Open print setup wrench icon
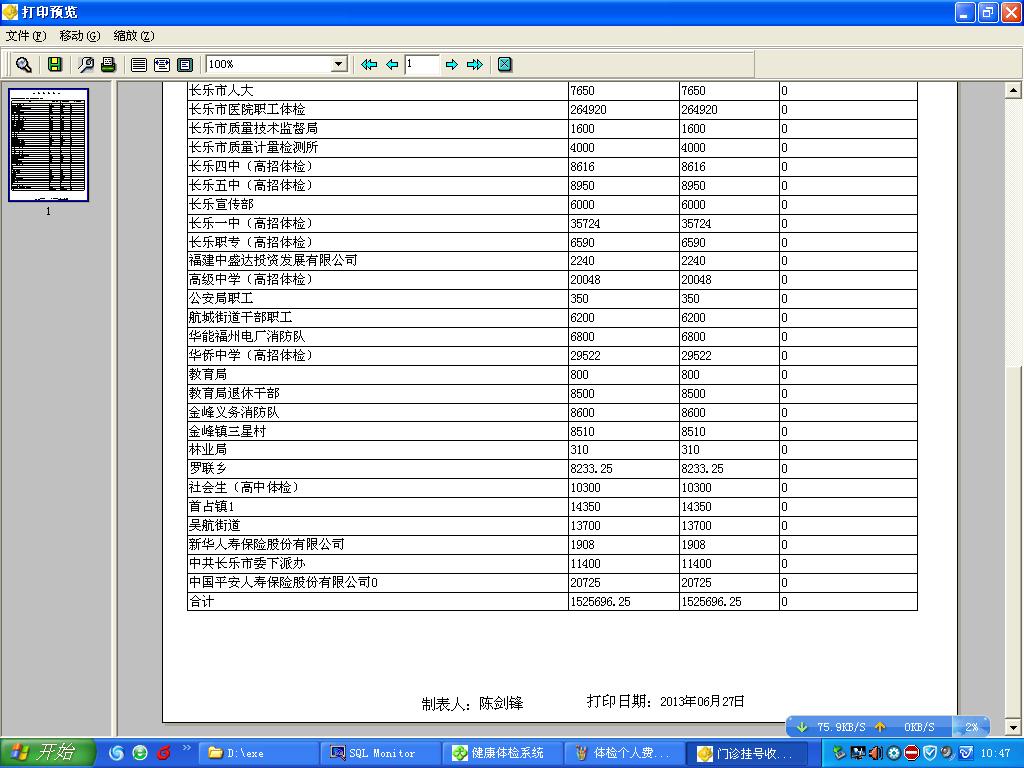The image size is (1024, 768). click(86, 64)
